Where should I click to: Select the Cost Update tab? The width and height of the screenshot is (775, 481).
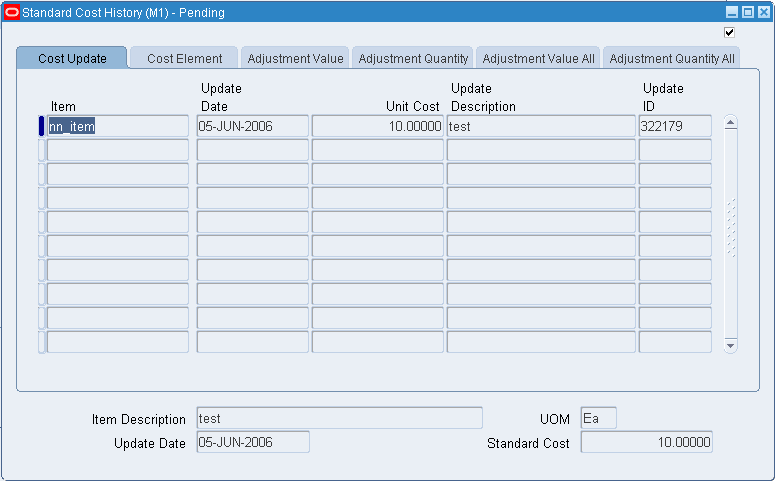tap(72, 58)
